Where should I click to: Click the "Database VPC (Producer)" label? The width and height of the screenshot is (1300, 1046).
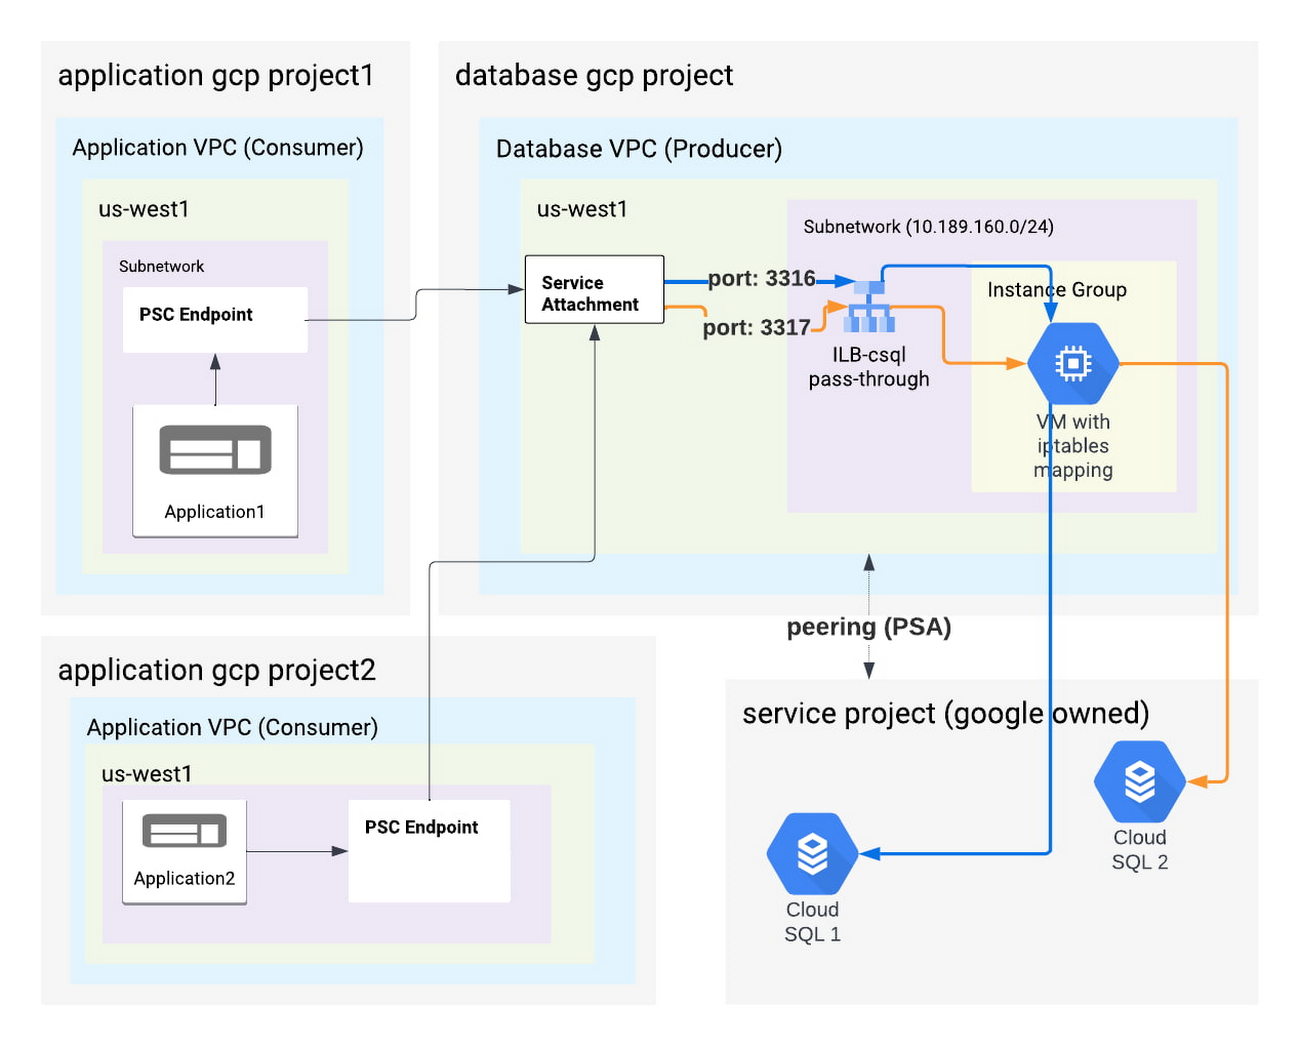(x=639, y=149)
